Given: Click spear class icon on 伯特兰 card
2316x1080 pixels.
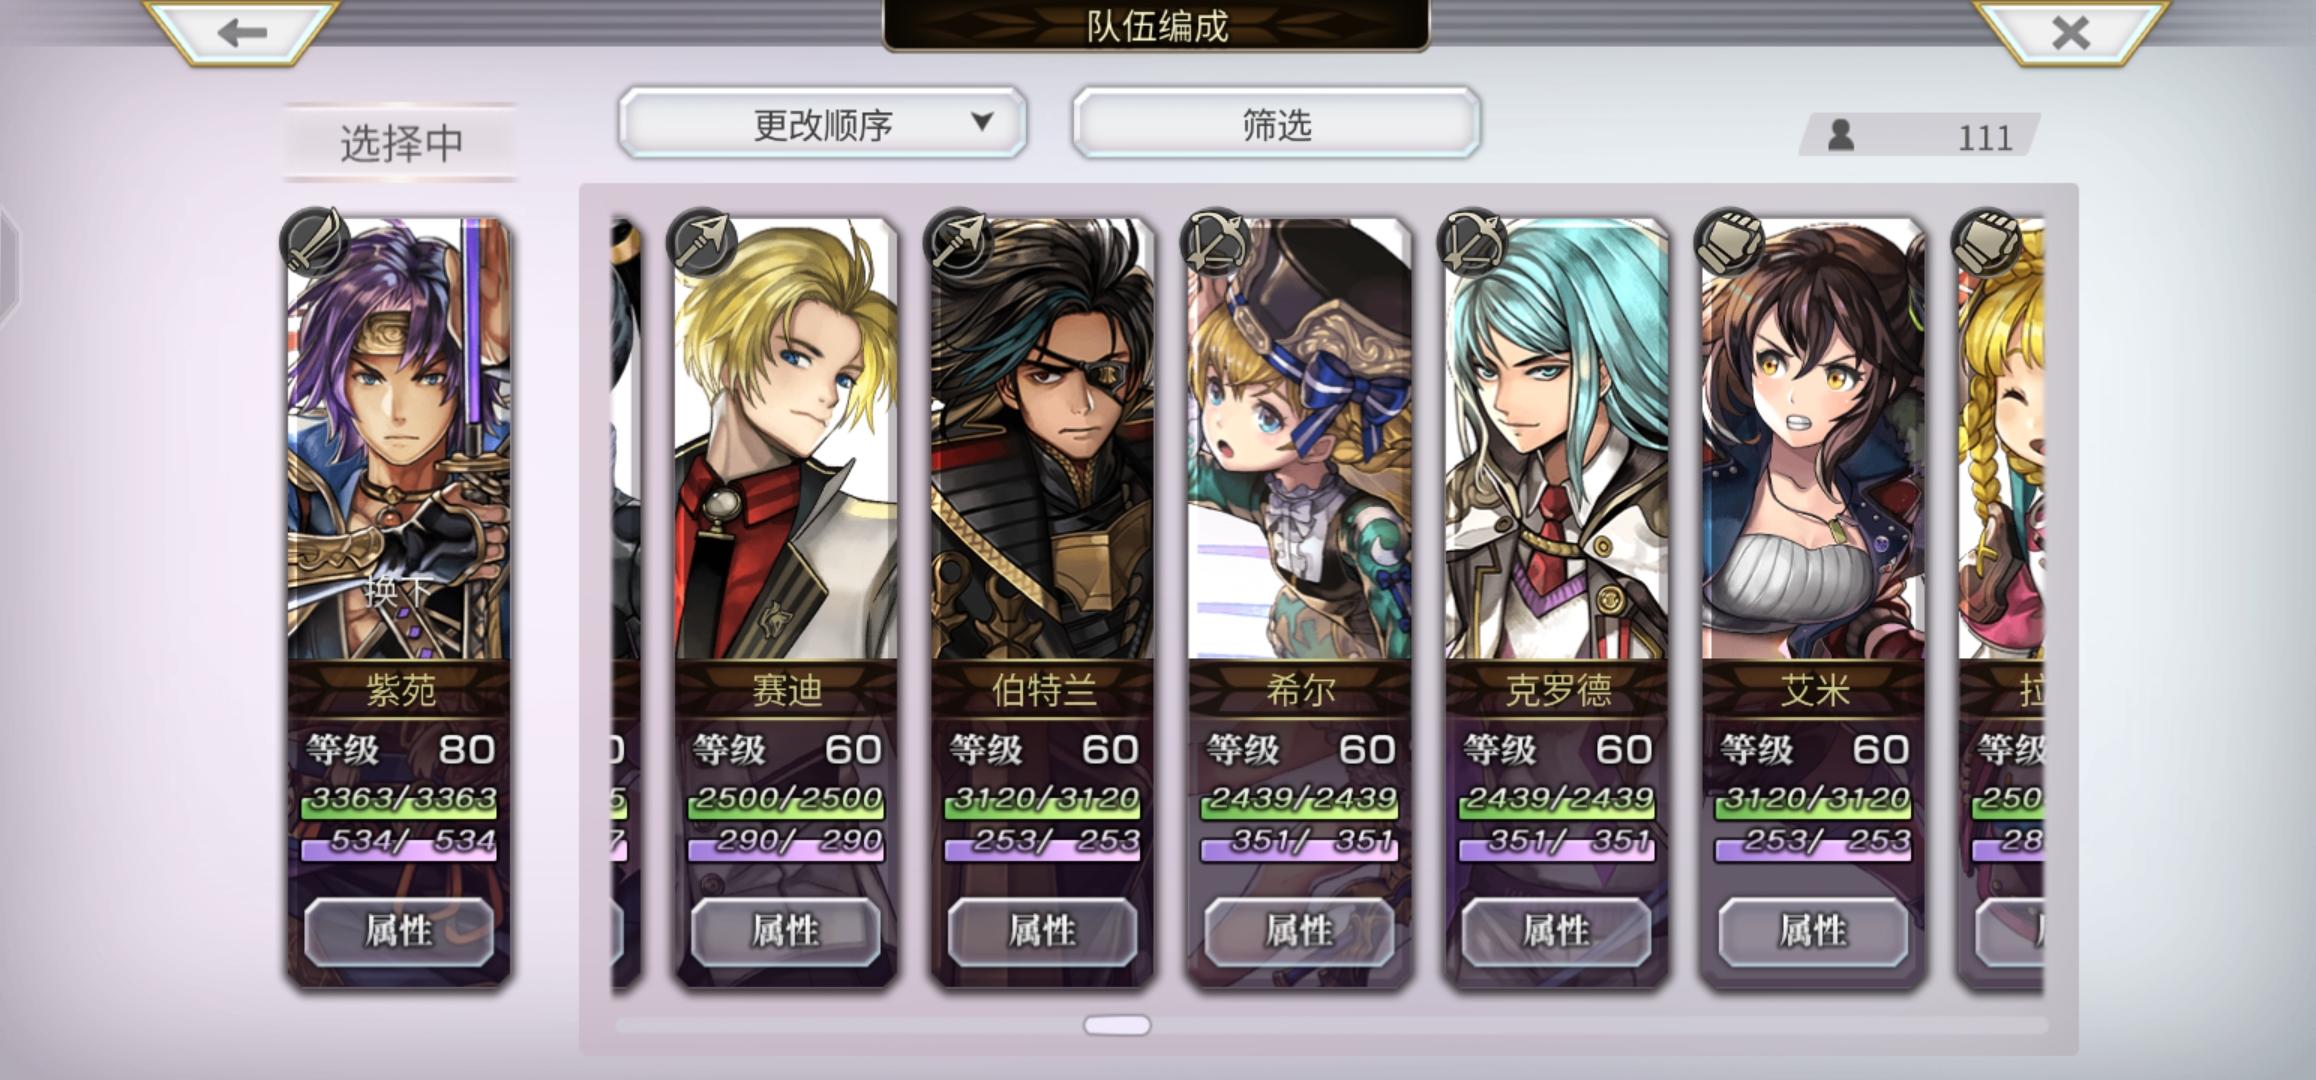Looking at the screenshot, I should coord(959,242).
